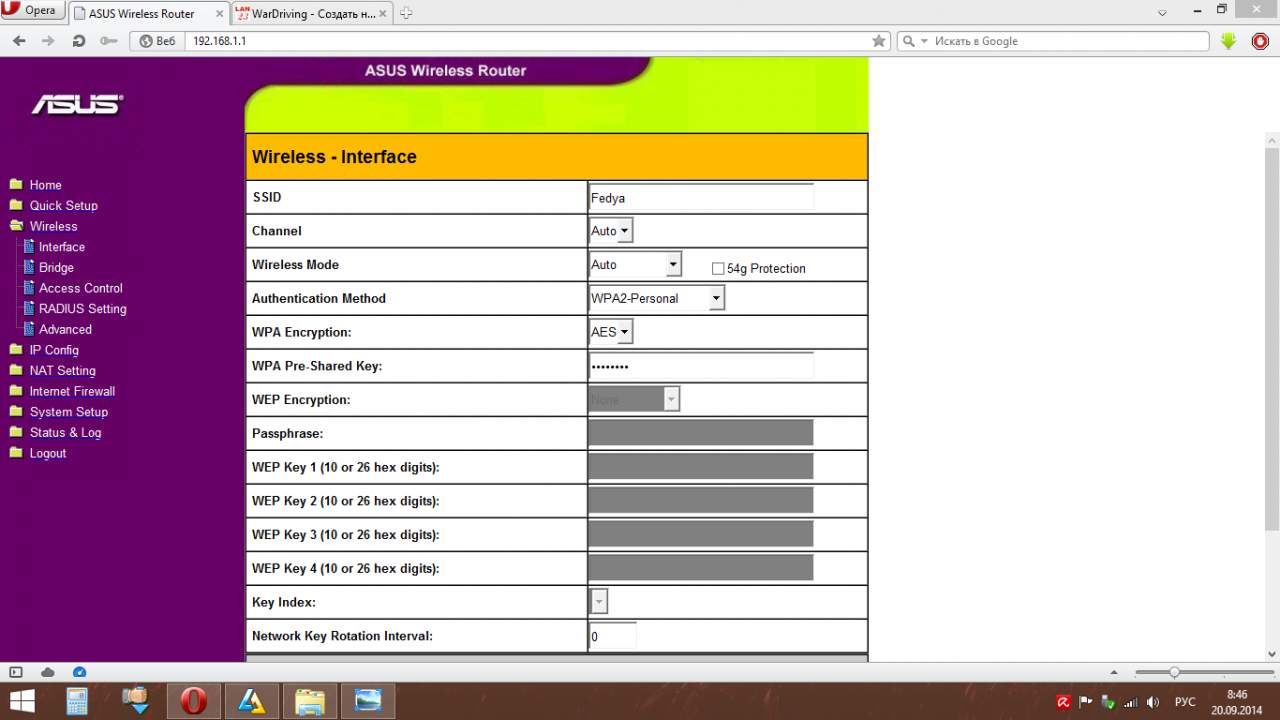This screenshot has width=1280, height=720.
Task: Open the Key Index dropdown
Action: coord(598,601)
